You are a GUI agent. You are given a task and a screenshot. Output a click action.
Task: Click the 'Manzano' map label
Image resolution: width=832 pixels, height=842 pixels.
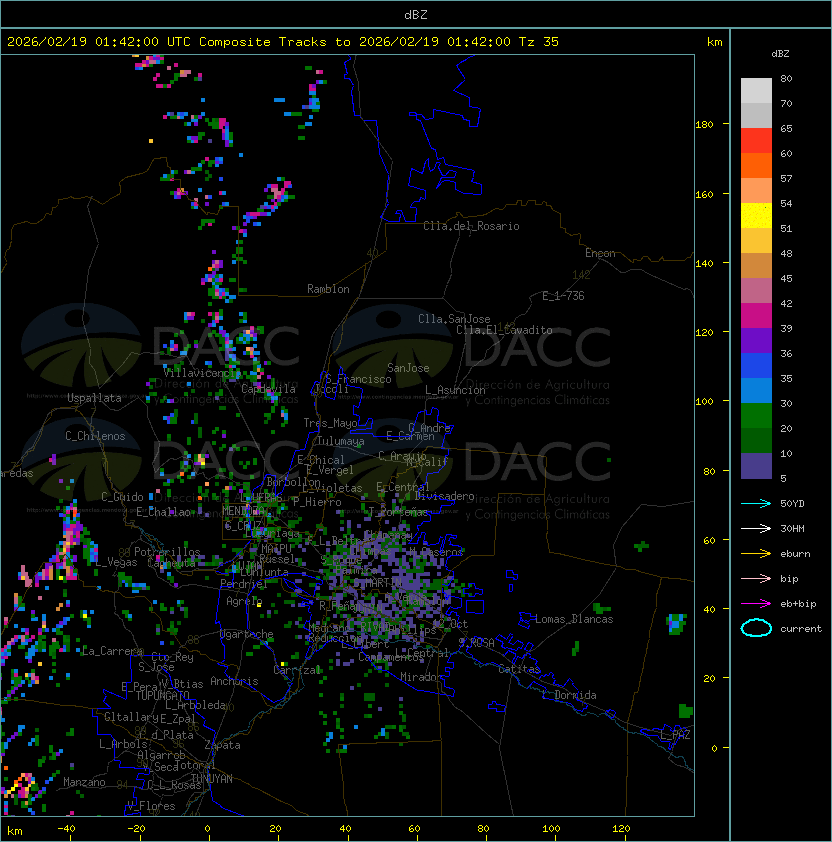(x=84, y=782)
